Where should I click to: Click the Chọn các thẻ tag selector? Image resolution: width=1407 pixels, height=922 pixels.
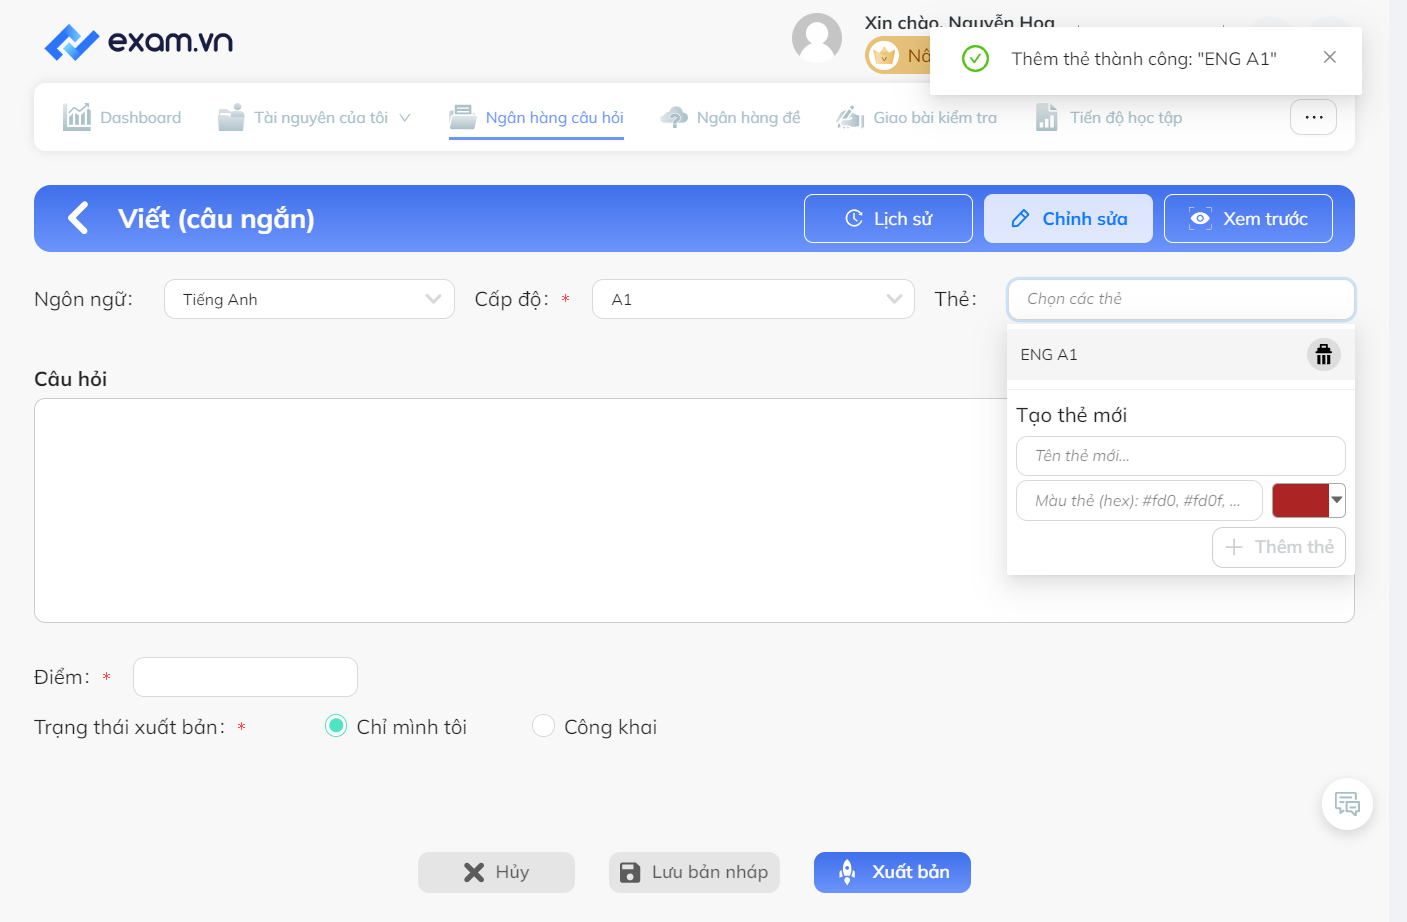pyautogui.click(x=1181, y=299)
